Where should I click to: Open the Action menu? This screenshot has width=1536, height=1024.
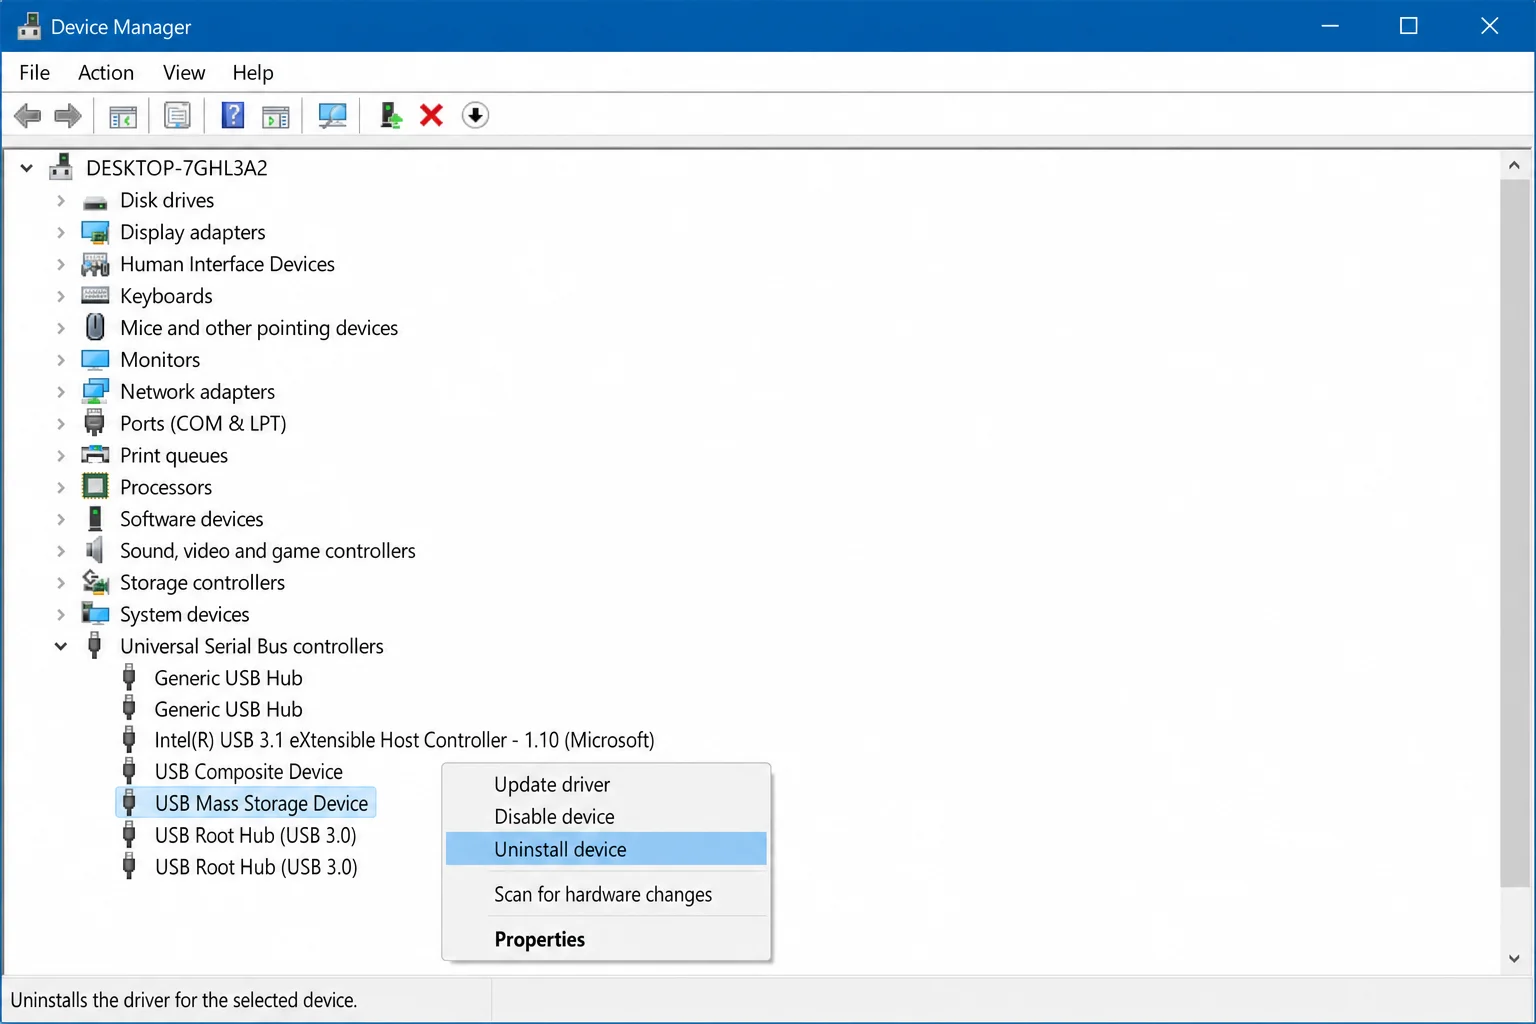point(106,73)
